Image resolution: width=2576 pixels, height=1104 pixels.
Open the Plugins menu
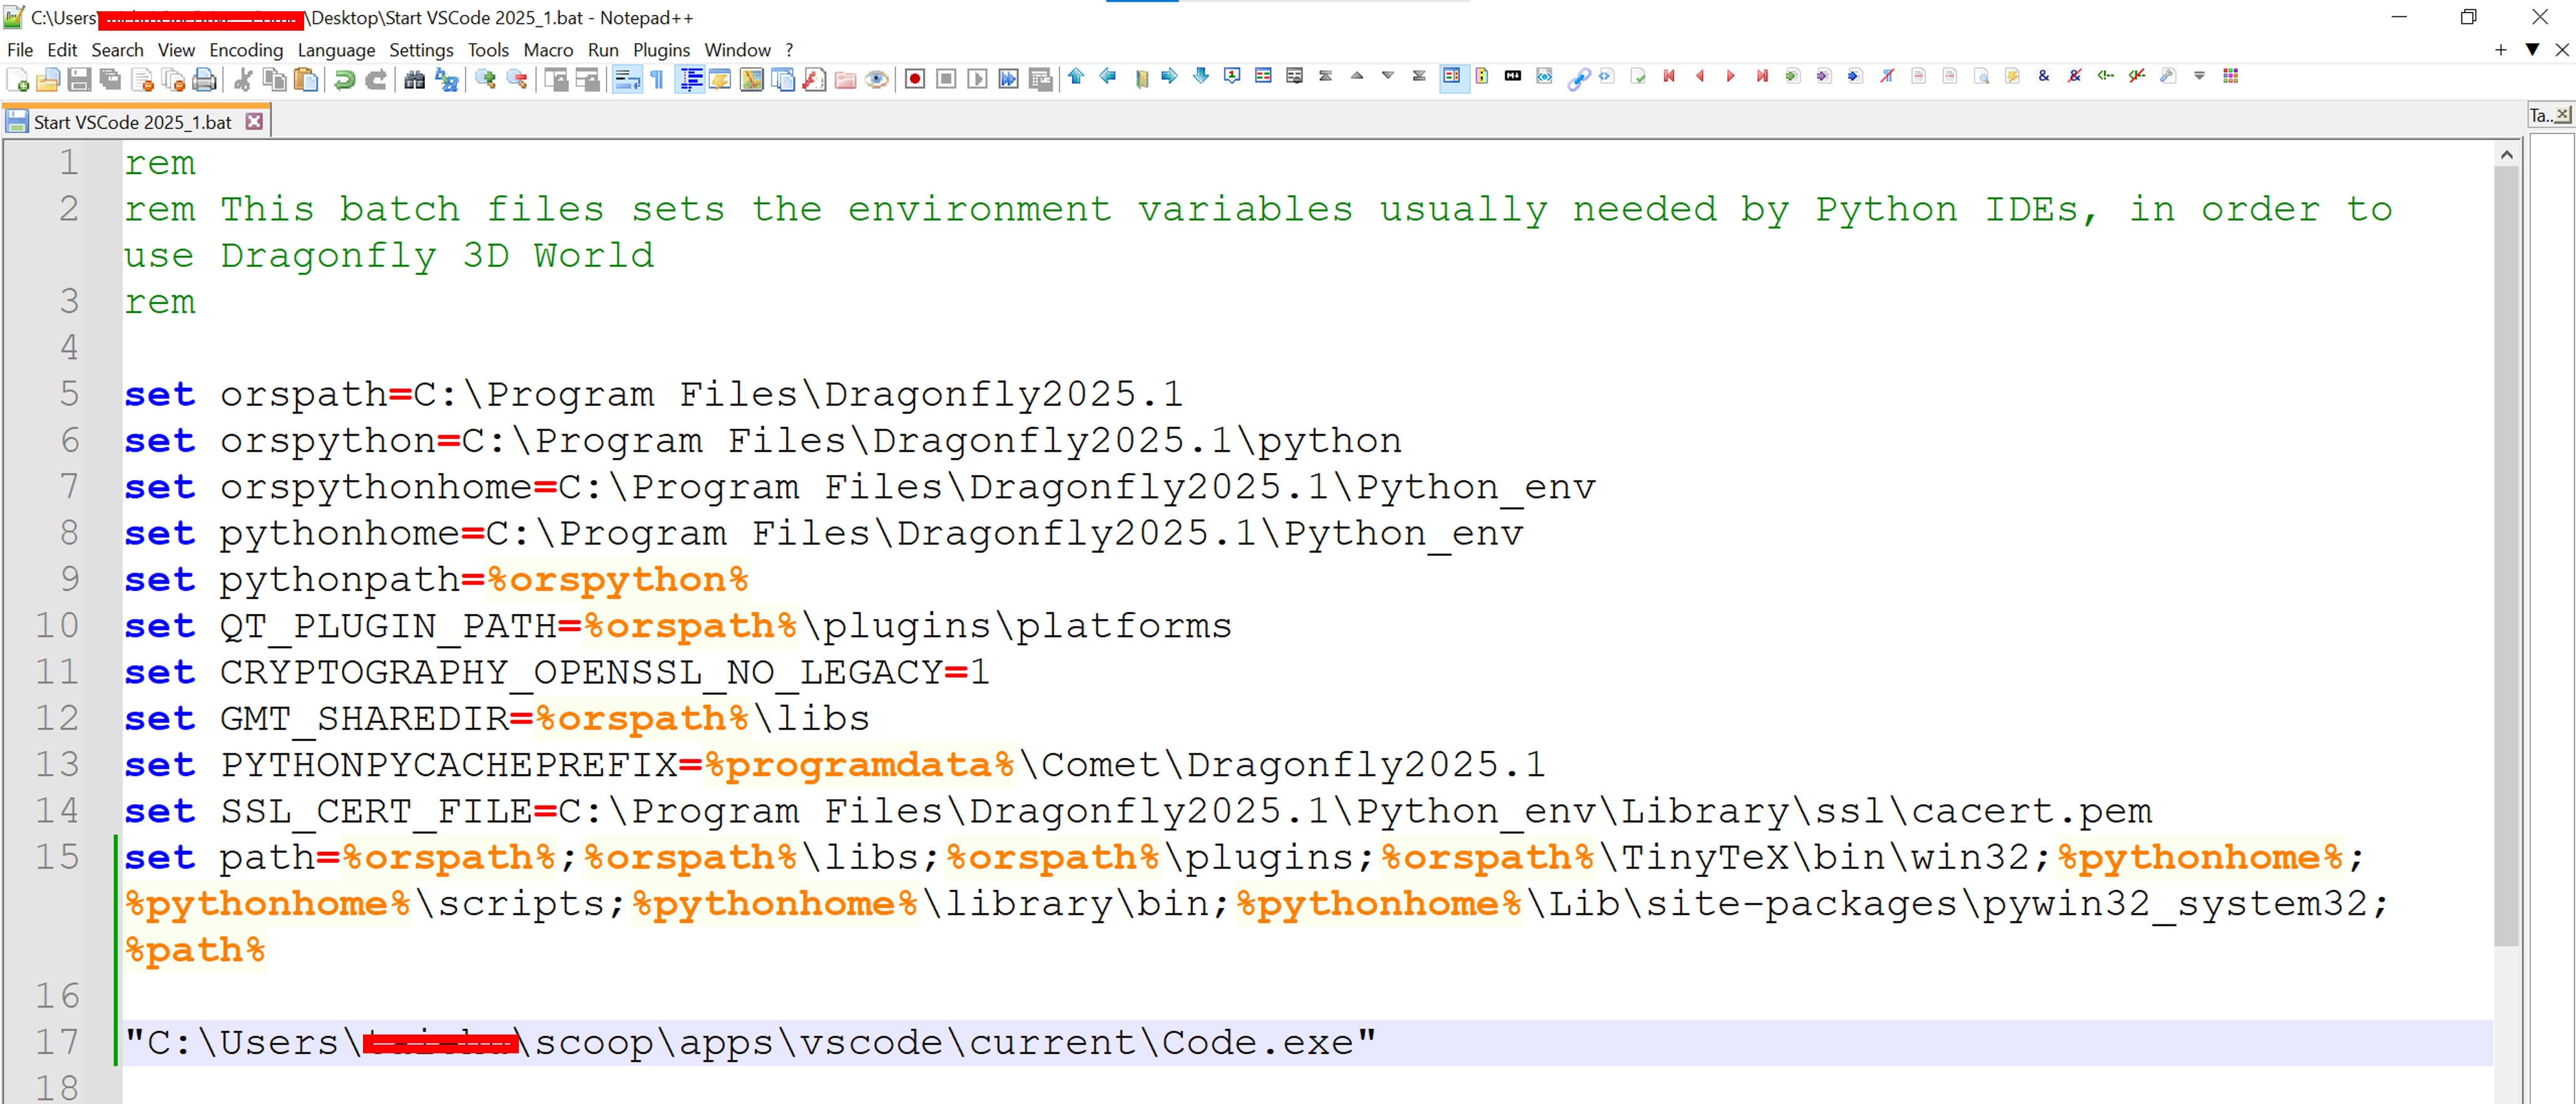click(x=661, y=50)
